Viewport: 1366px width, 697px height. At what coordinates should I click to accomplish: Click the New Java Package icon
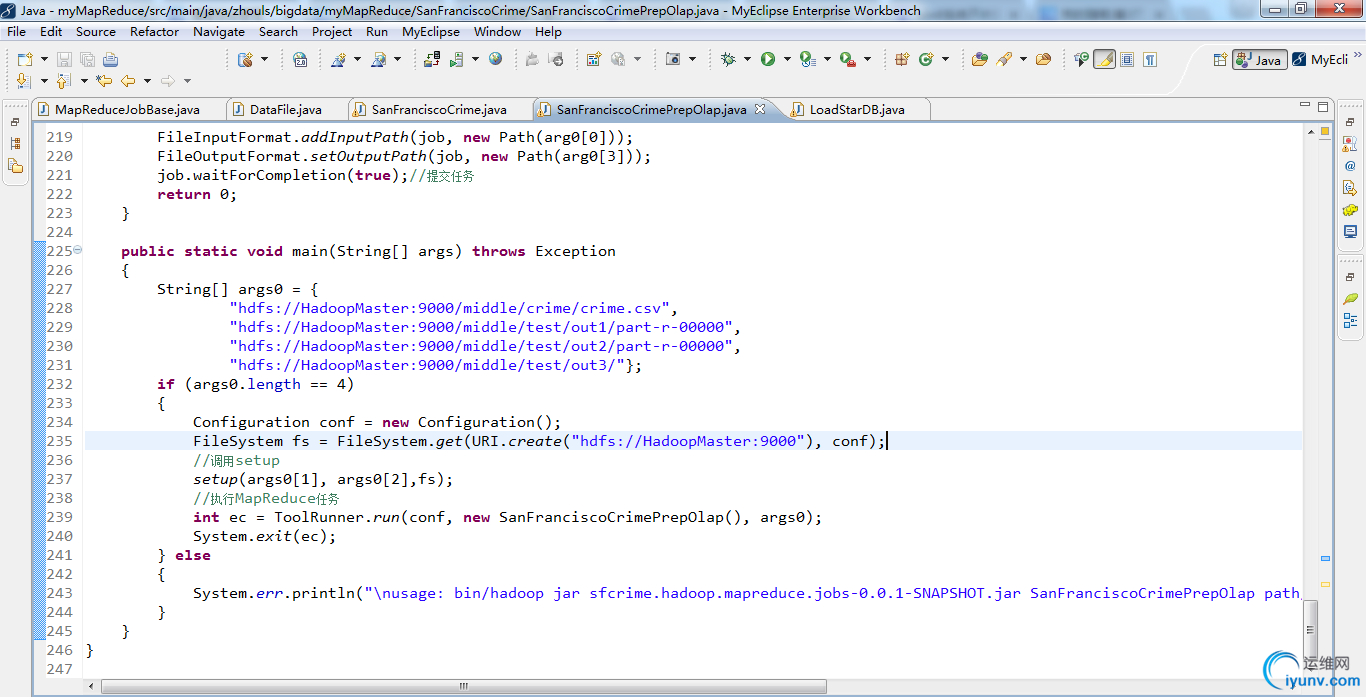pos(902,59)
